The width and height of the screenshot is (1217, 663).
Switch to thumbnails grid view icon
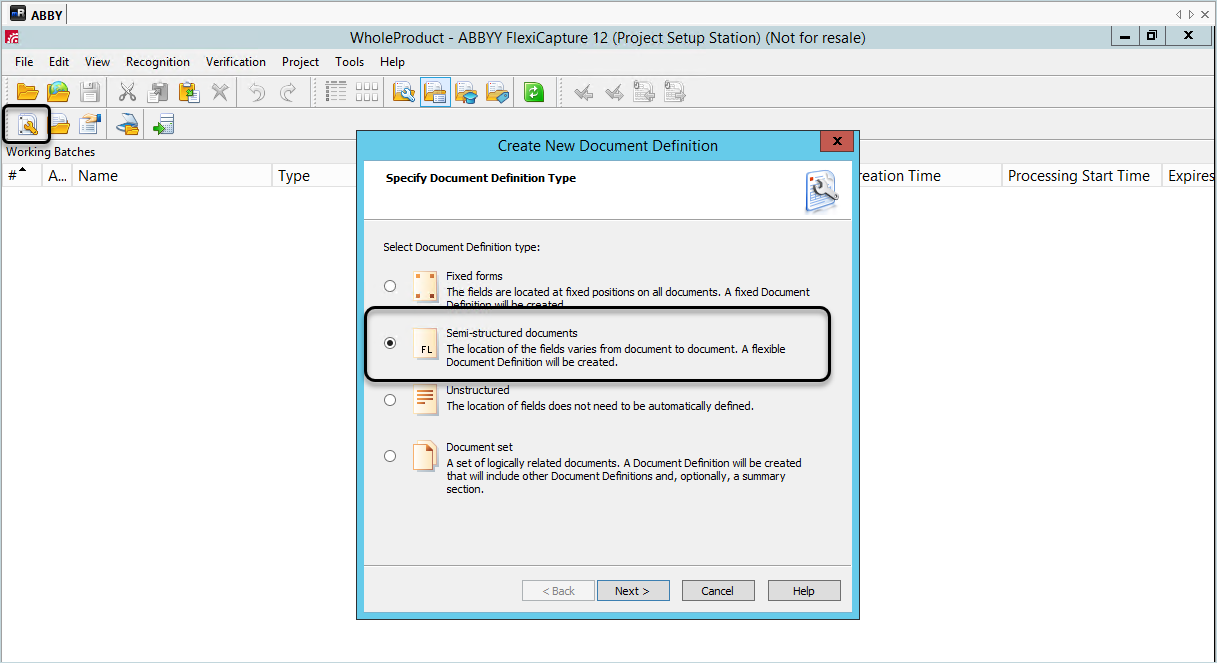[x=367, y=93]
